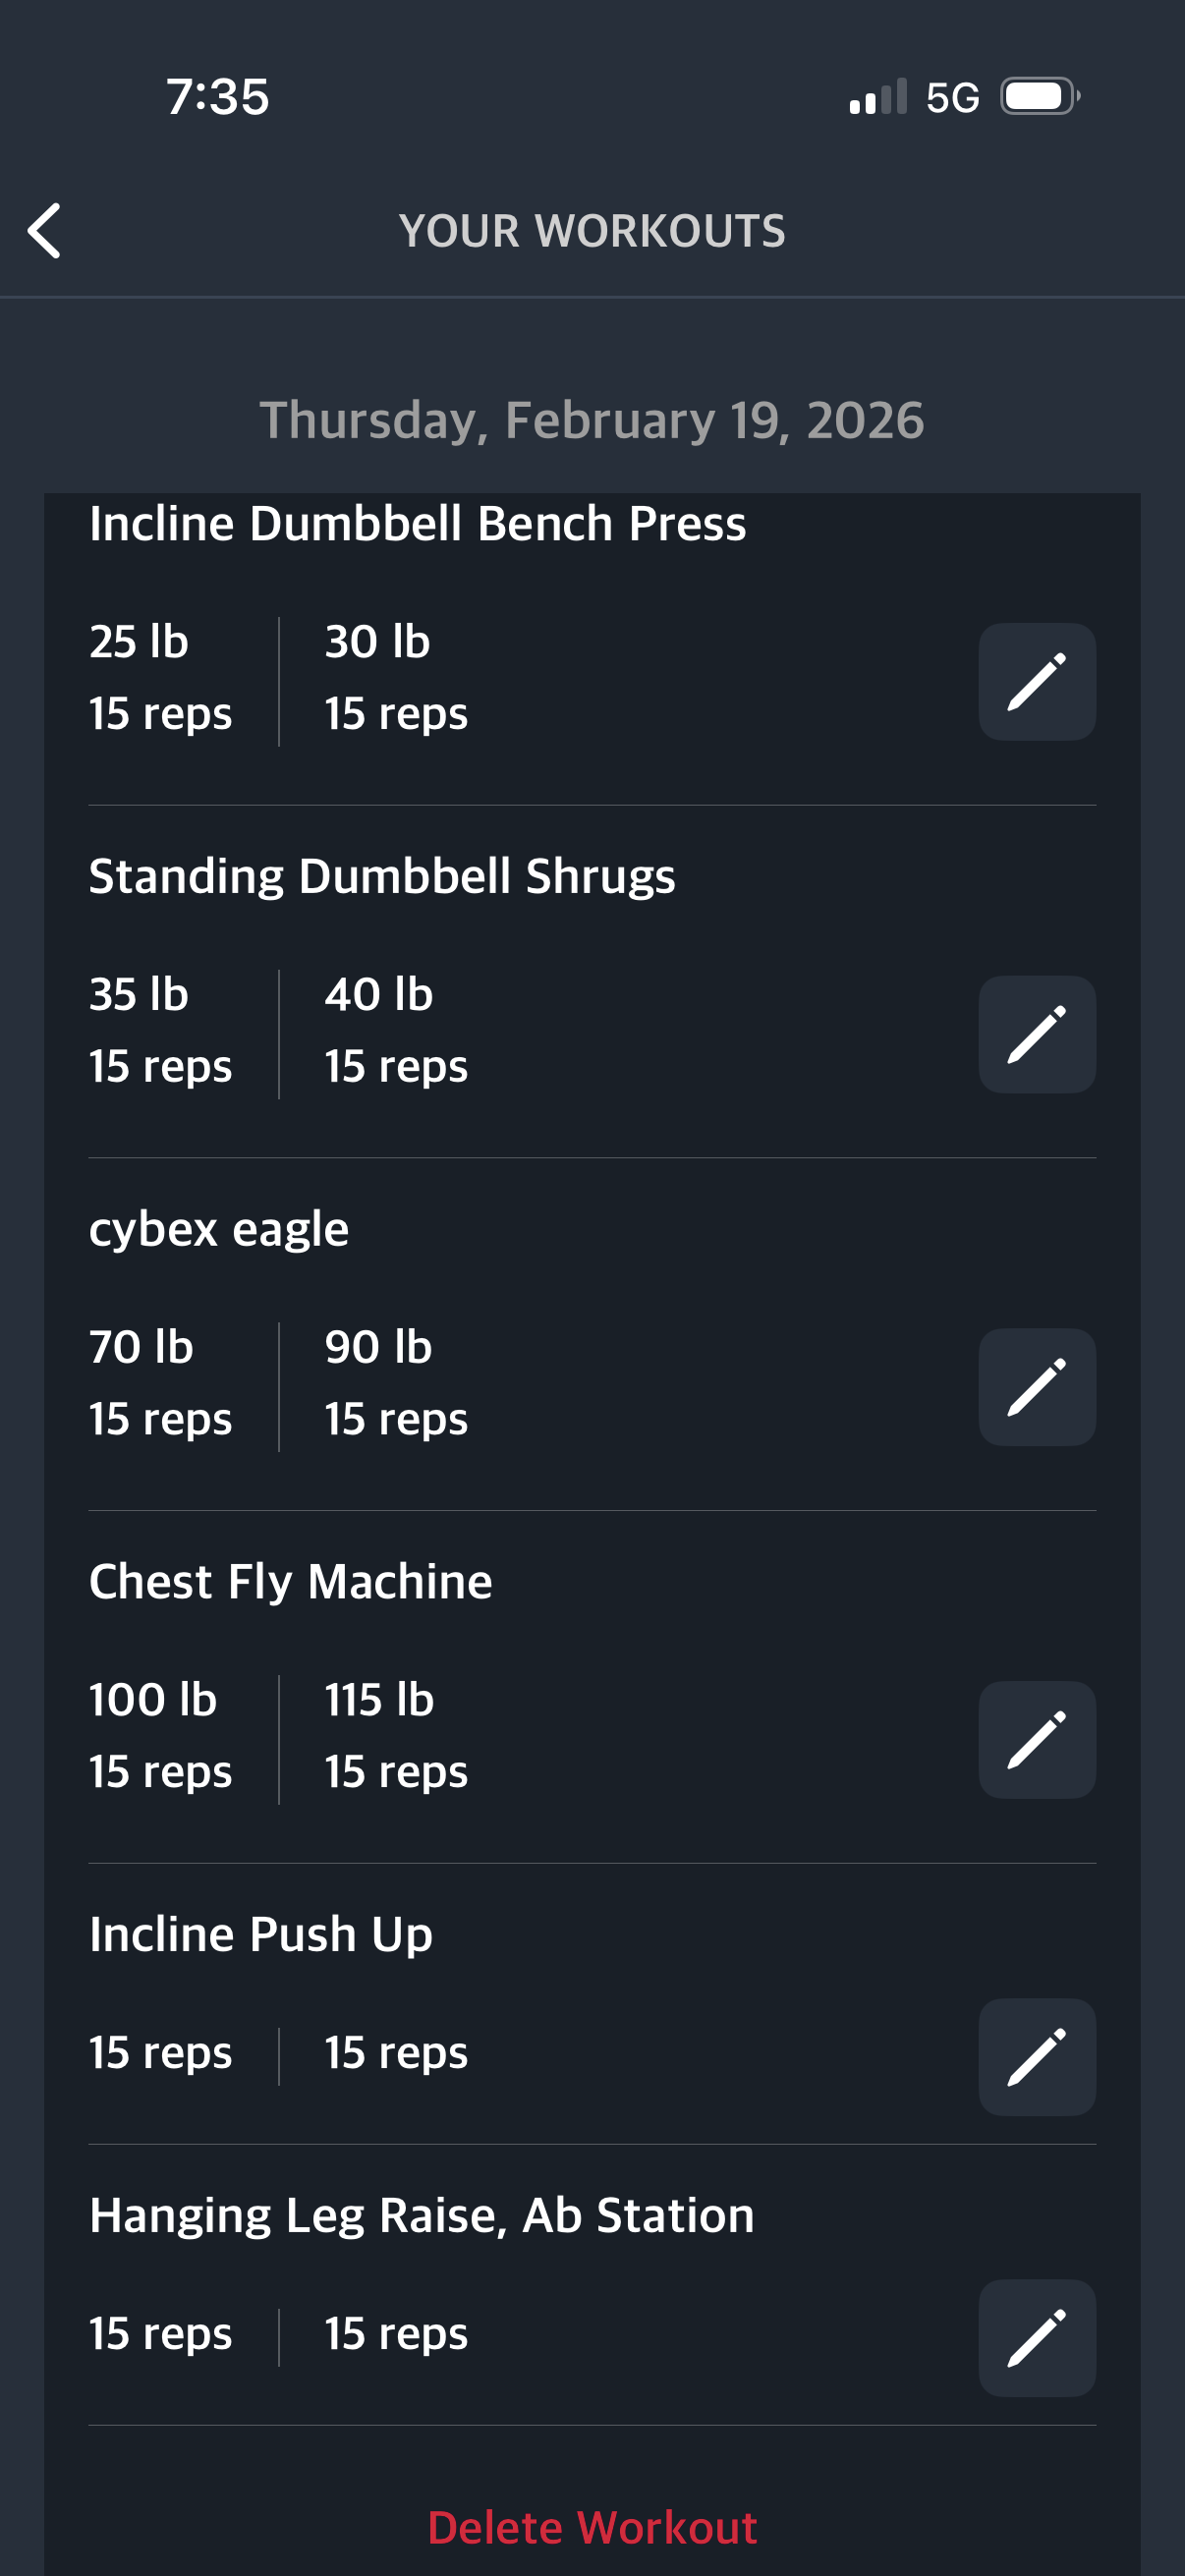Image resolution: width=1185 pixels, height=2576 pixels.
Task: Tap the back arrow icon
Action: point(45,231)
